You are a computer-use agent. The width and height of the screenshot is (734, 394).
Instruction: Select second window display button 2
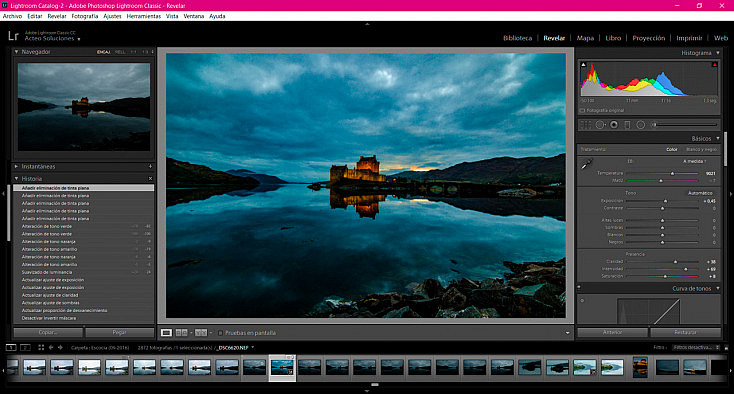[x=25, y=347]
